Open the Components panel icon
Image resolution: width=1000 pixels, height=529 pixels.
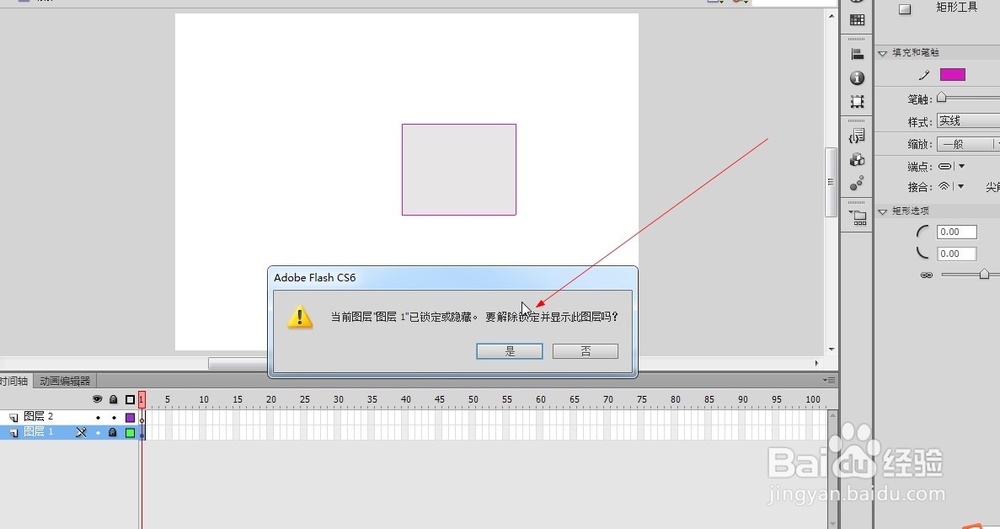(x=857, y=160)
